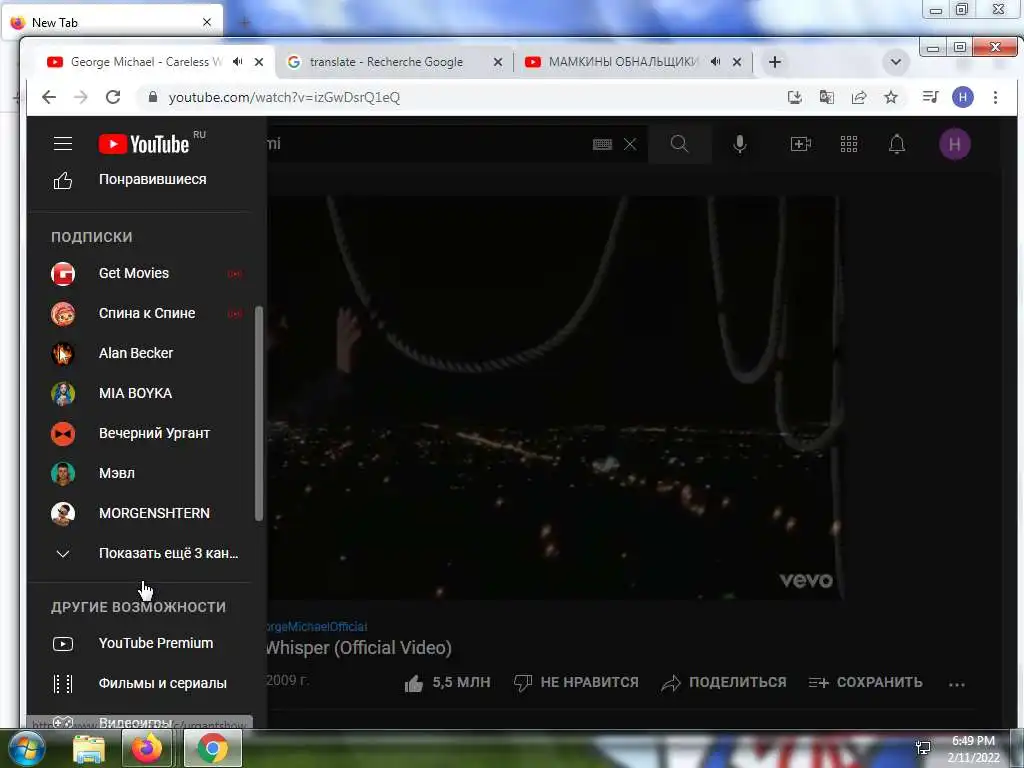Screen dimensions: 1024x768
Task: Open Chrome profile H avatar
Action: point(963,97)
